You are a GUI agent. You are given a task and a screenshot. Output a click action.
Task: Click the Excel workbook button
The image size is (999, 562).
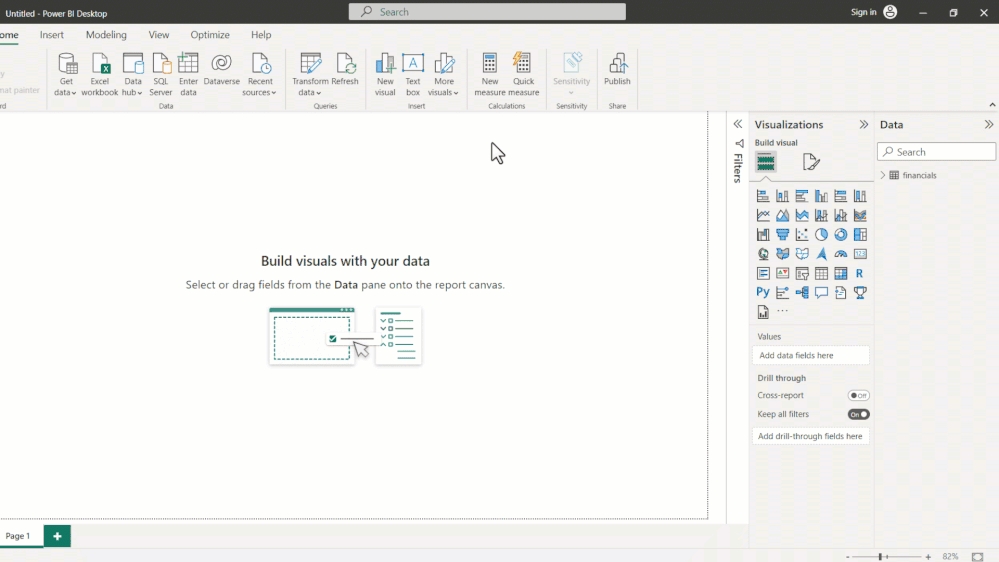99,75
